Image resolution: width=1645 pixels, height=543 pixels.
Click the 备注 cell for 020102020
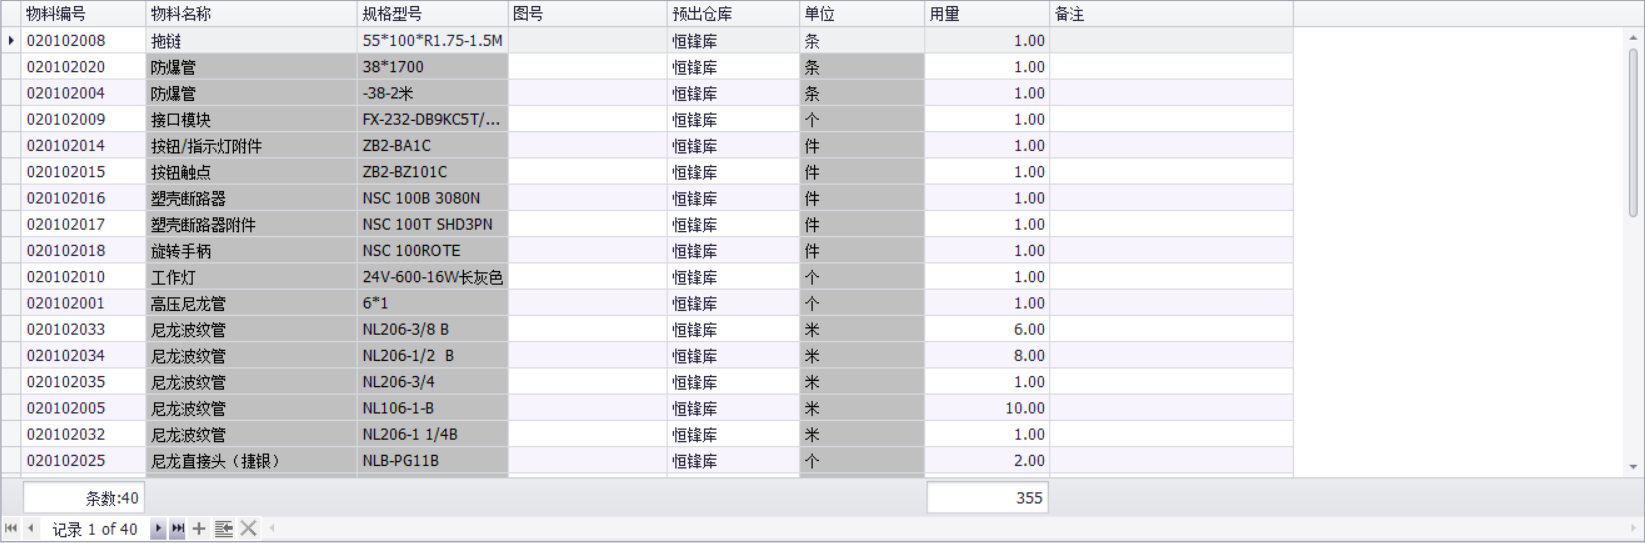(1170, 67)
